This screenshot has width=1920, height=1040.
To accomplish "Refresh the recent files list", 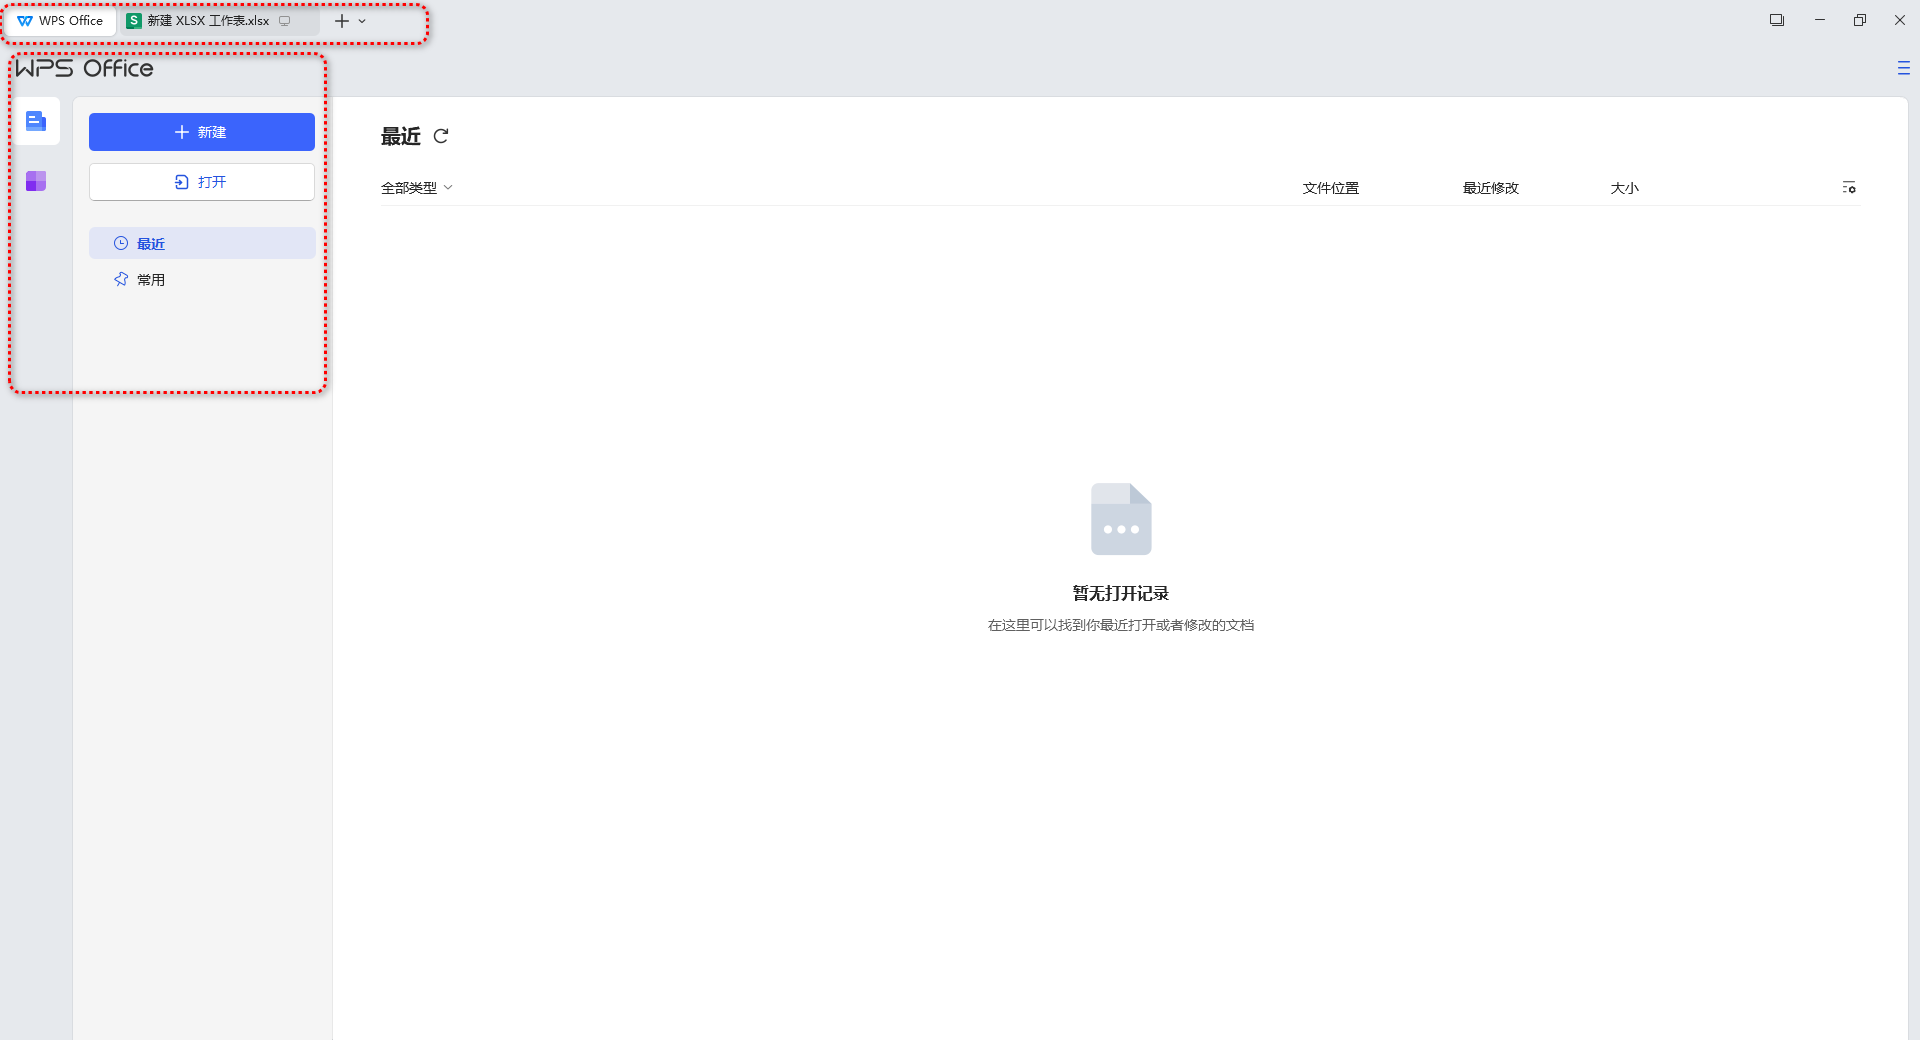I will point(441,136).
